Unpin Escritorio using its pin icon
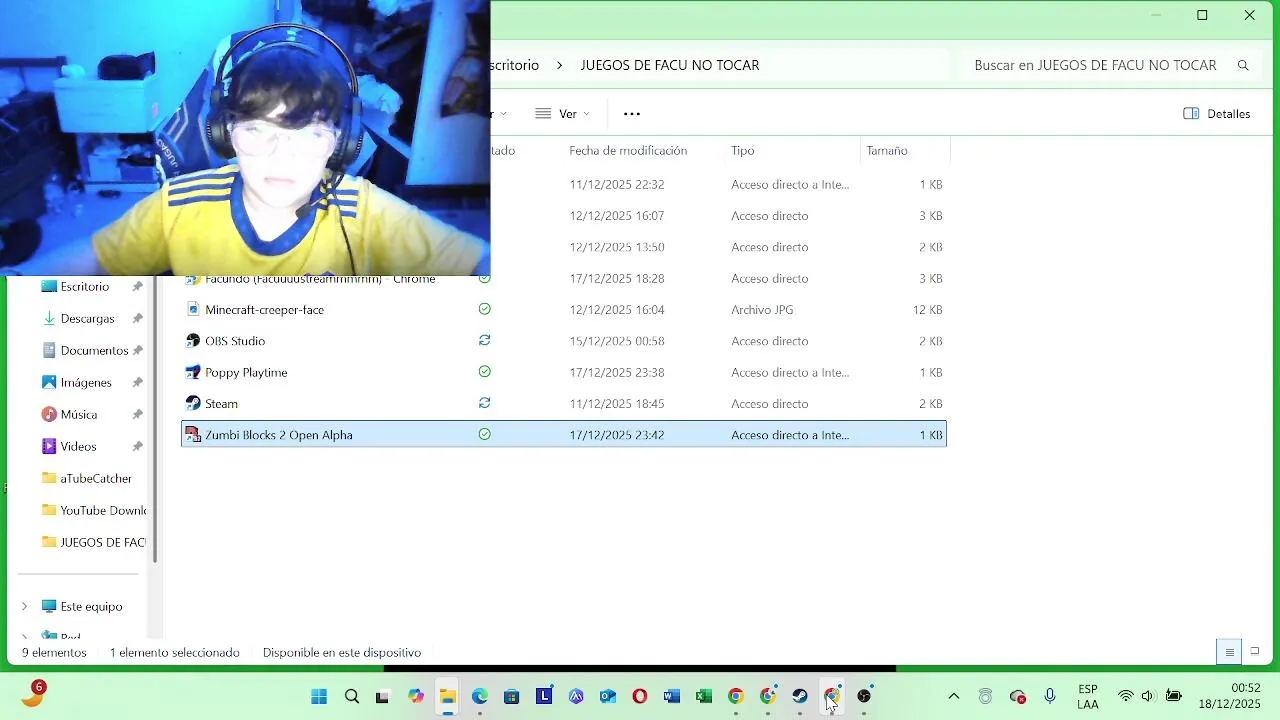This screenshot has height=720, width=1280. coord(138,287)
